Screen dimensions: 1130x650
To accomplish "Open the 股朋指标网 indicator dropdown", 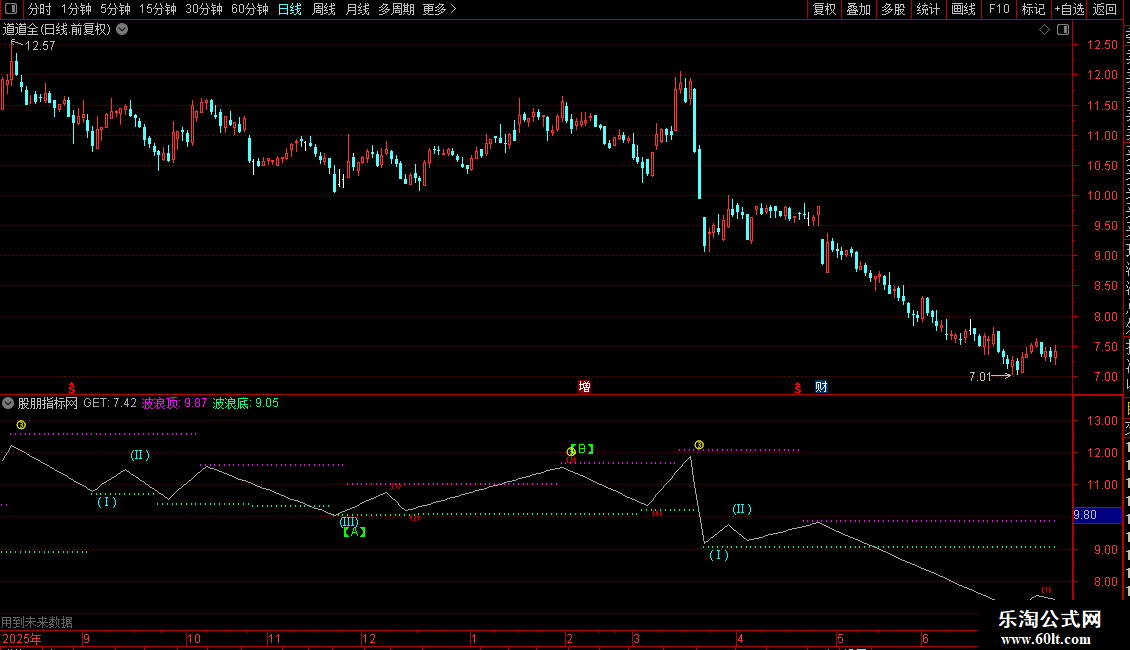I will [8, 403].
